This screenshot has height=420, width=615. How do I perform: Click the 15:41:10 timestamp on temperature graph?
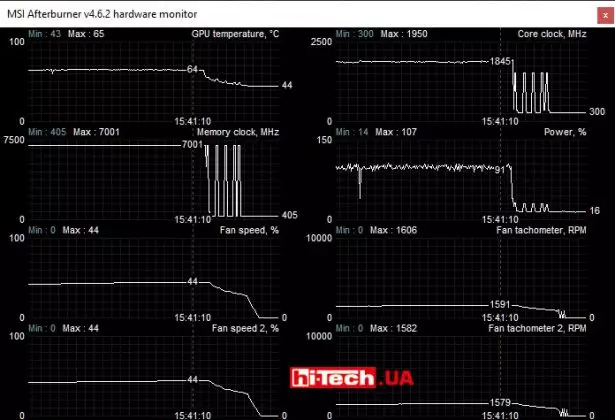(193, 122)
